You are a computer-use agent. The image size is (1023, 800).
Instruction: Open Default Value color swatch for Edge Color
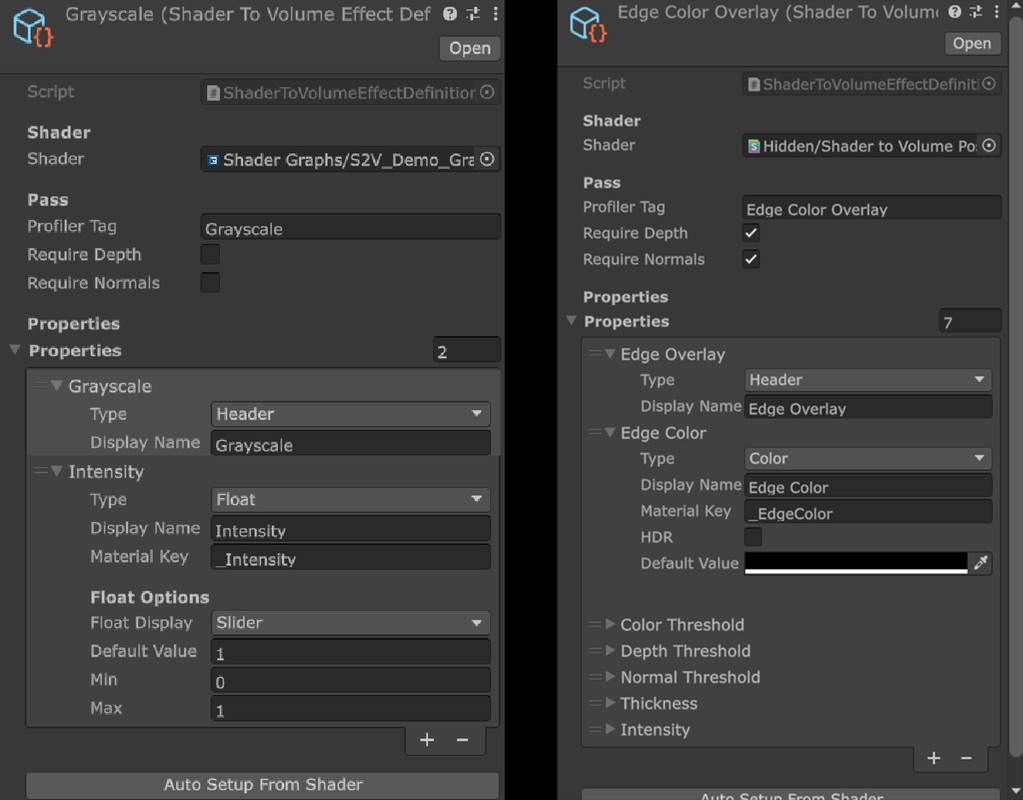pos(856,562)
